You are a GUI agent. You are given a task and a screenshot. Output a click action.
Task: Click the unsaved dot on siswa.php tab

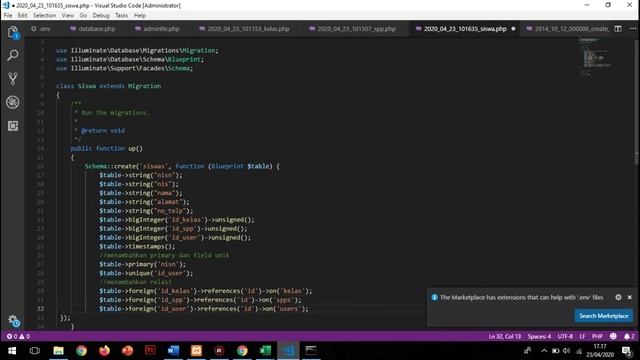(x=513, y=29)
